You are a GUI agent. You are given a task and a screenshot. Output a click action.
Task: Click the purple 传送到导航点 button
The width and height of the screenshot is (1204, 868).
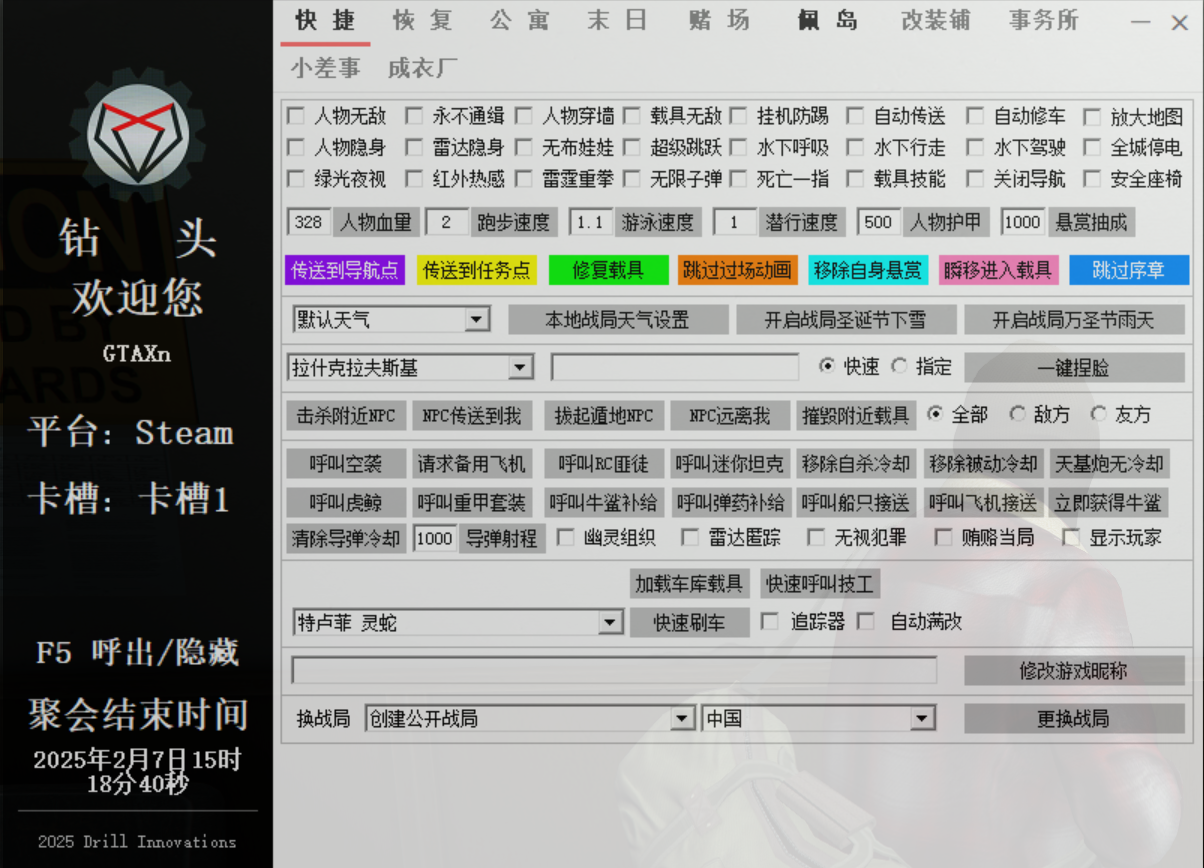[x=345, y=270]
